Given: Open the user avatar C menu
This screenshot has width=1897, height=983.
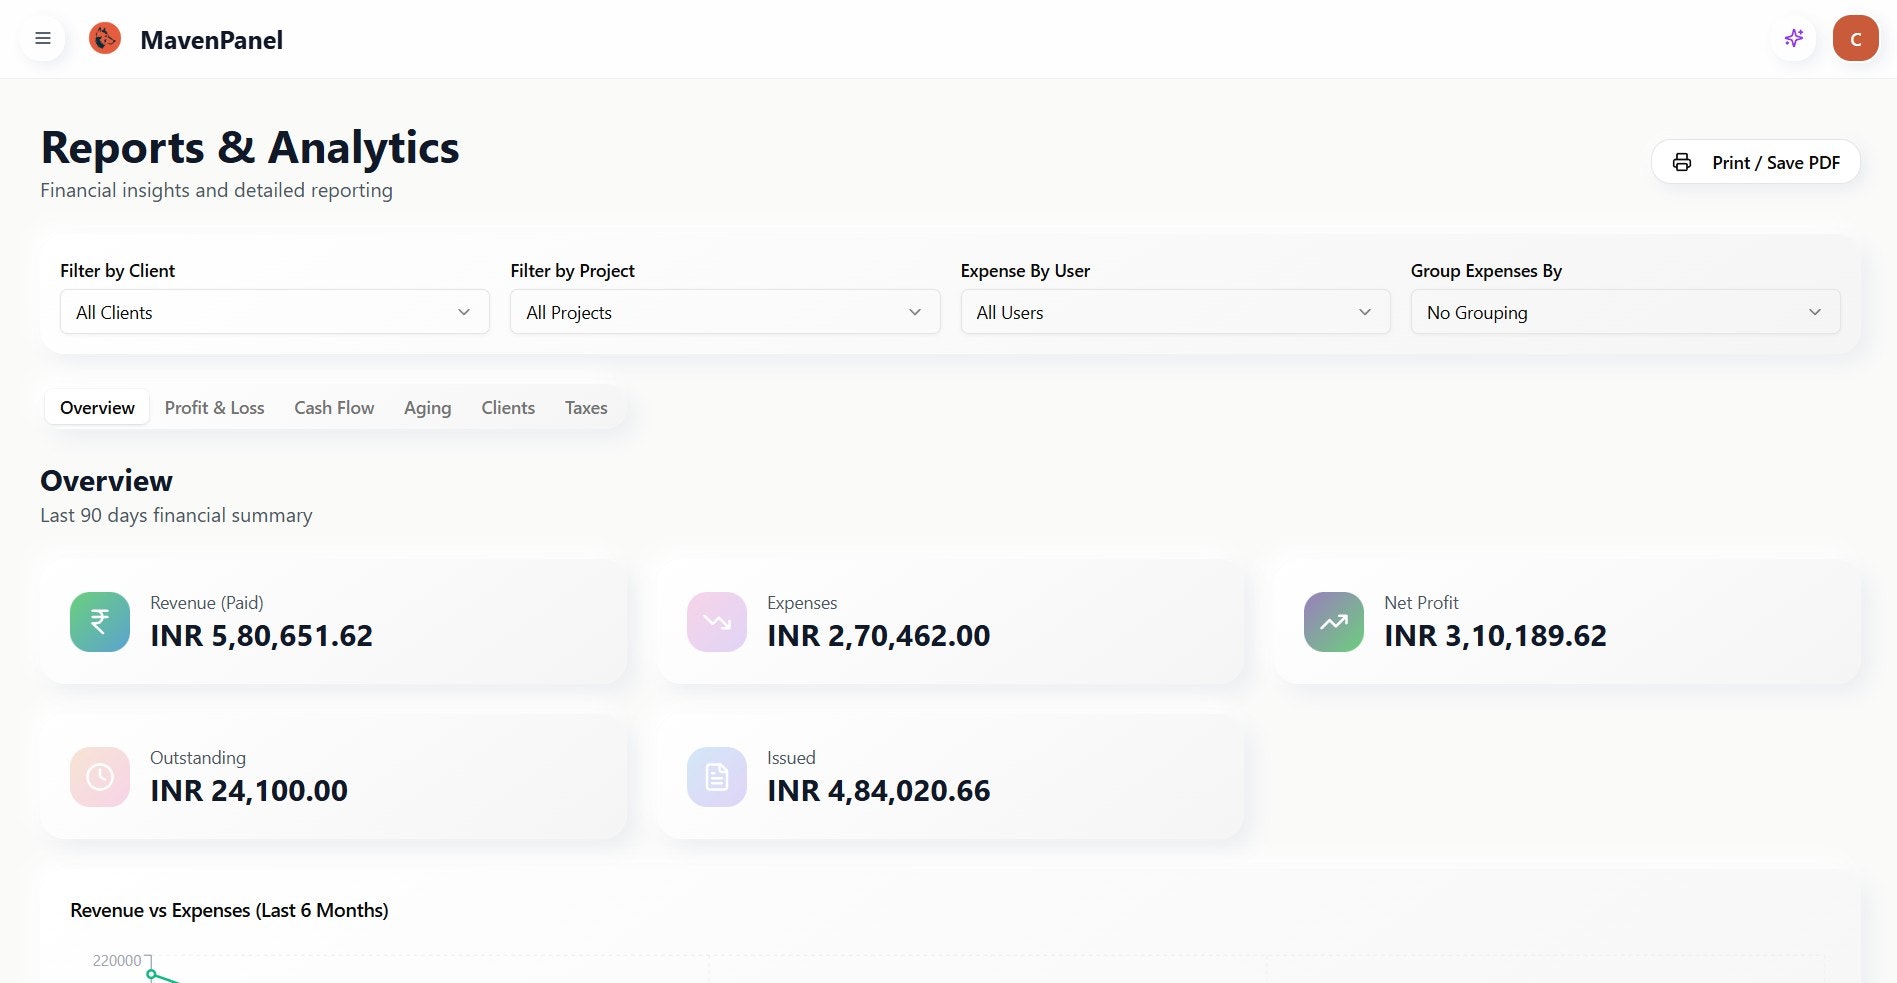Looking at the screenshot, I should [x=1855, y=39].
